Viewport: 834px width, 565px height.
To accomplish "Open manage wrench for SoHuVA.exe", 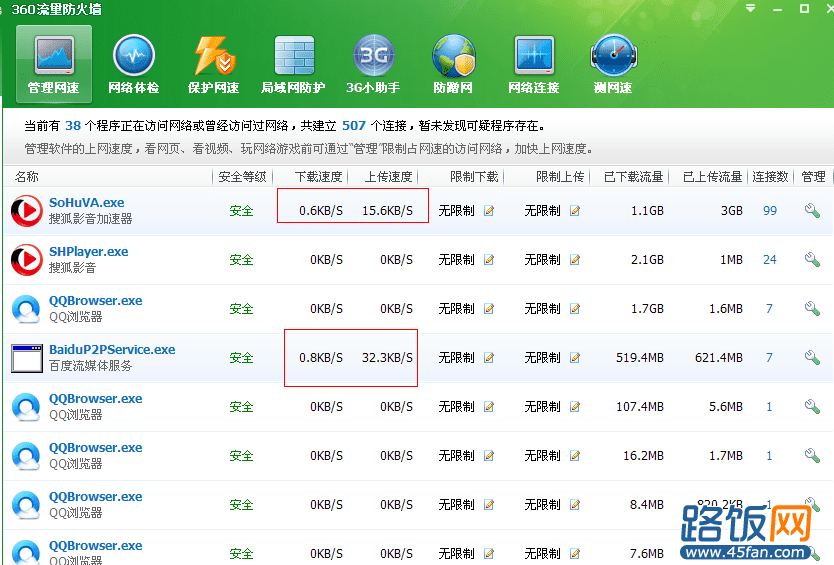I will [812, 211].
